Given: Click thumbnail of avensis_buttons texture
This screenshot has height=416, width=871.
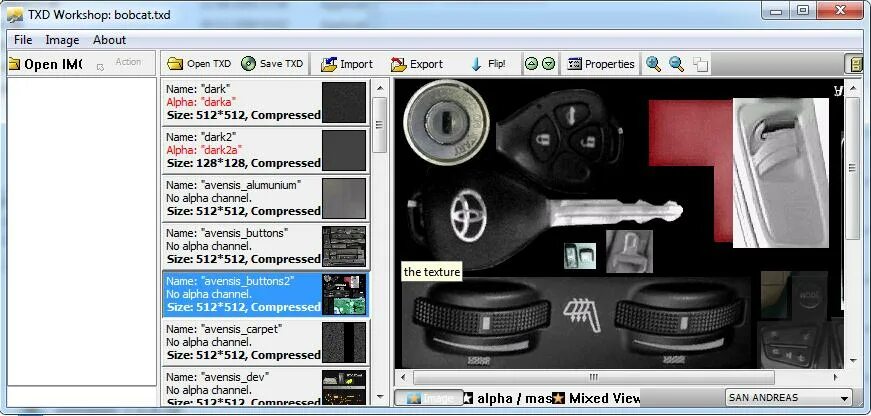Looking at the screenshot, I should pos(344,246).
